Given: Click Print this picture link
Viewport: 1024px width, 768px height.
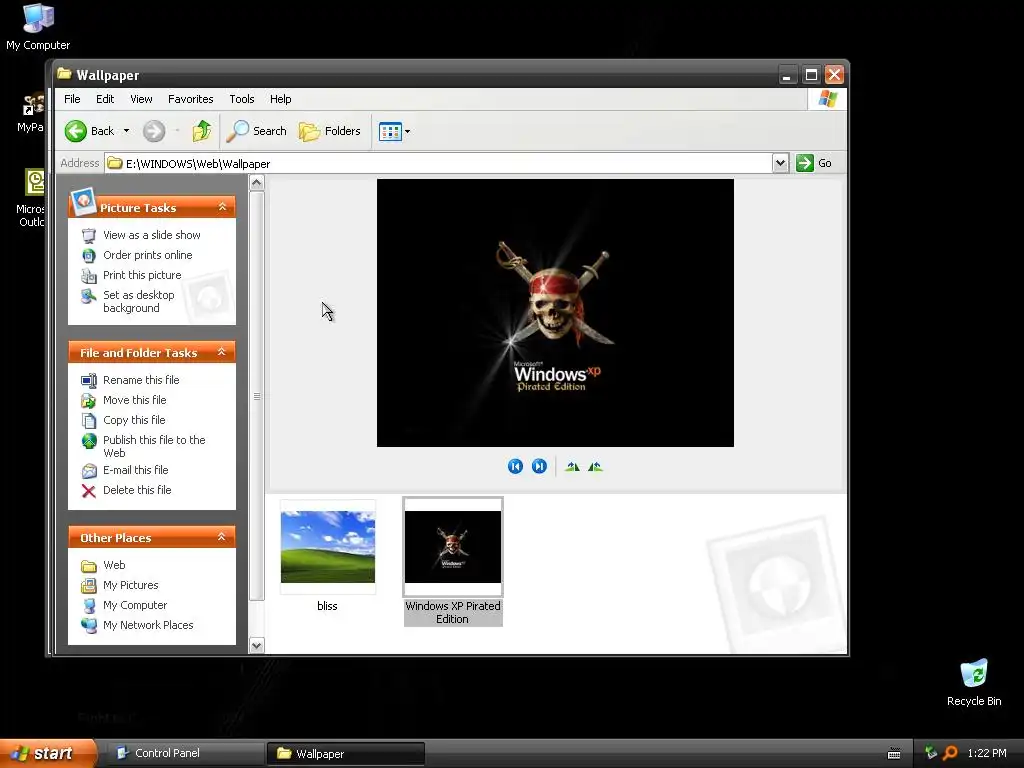Looking at the screenshot, I should (142, 276).
